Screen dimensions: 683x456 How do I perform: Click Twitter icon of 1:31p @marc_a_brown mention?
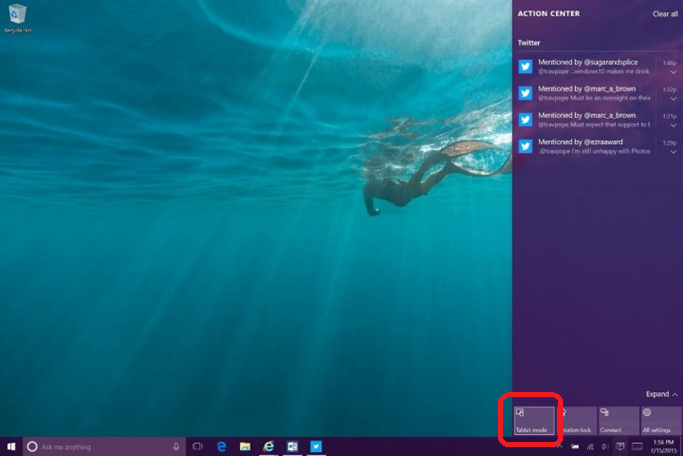525,119
